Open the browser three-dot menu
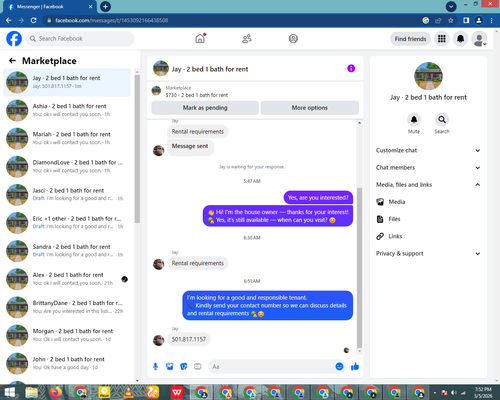Viewport: 500px width, 400px height. coord(491,20)
